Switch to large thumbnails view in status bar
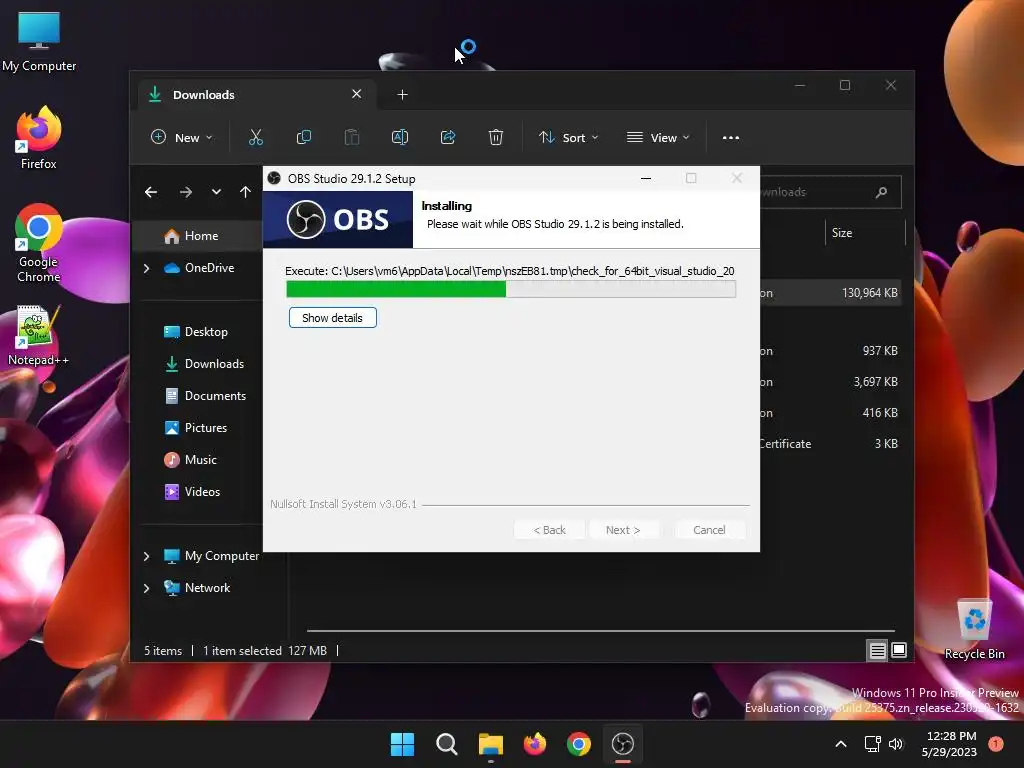 point(899,650)
